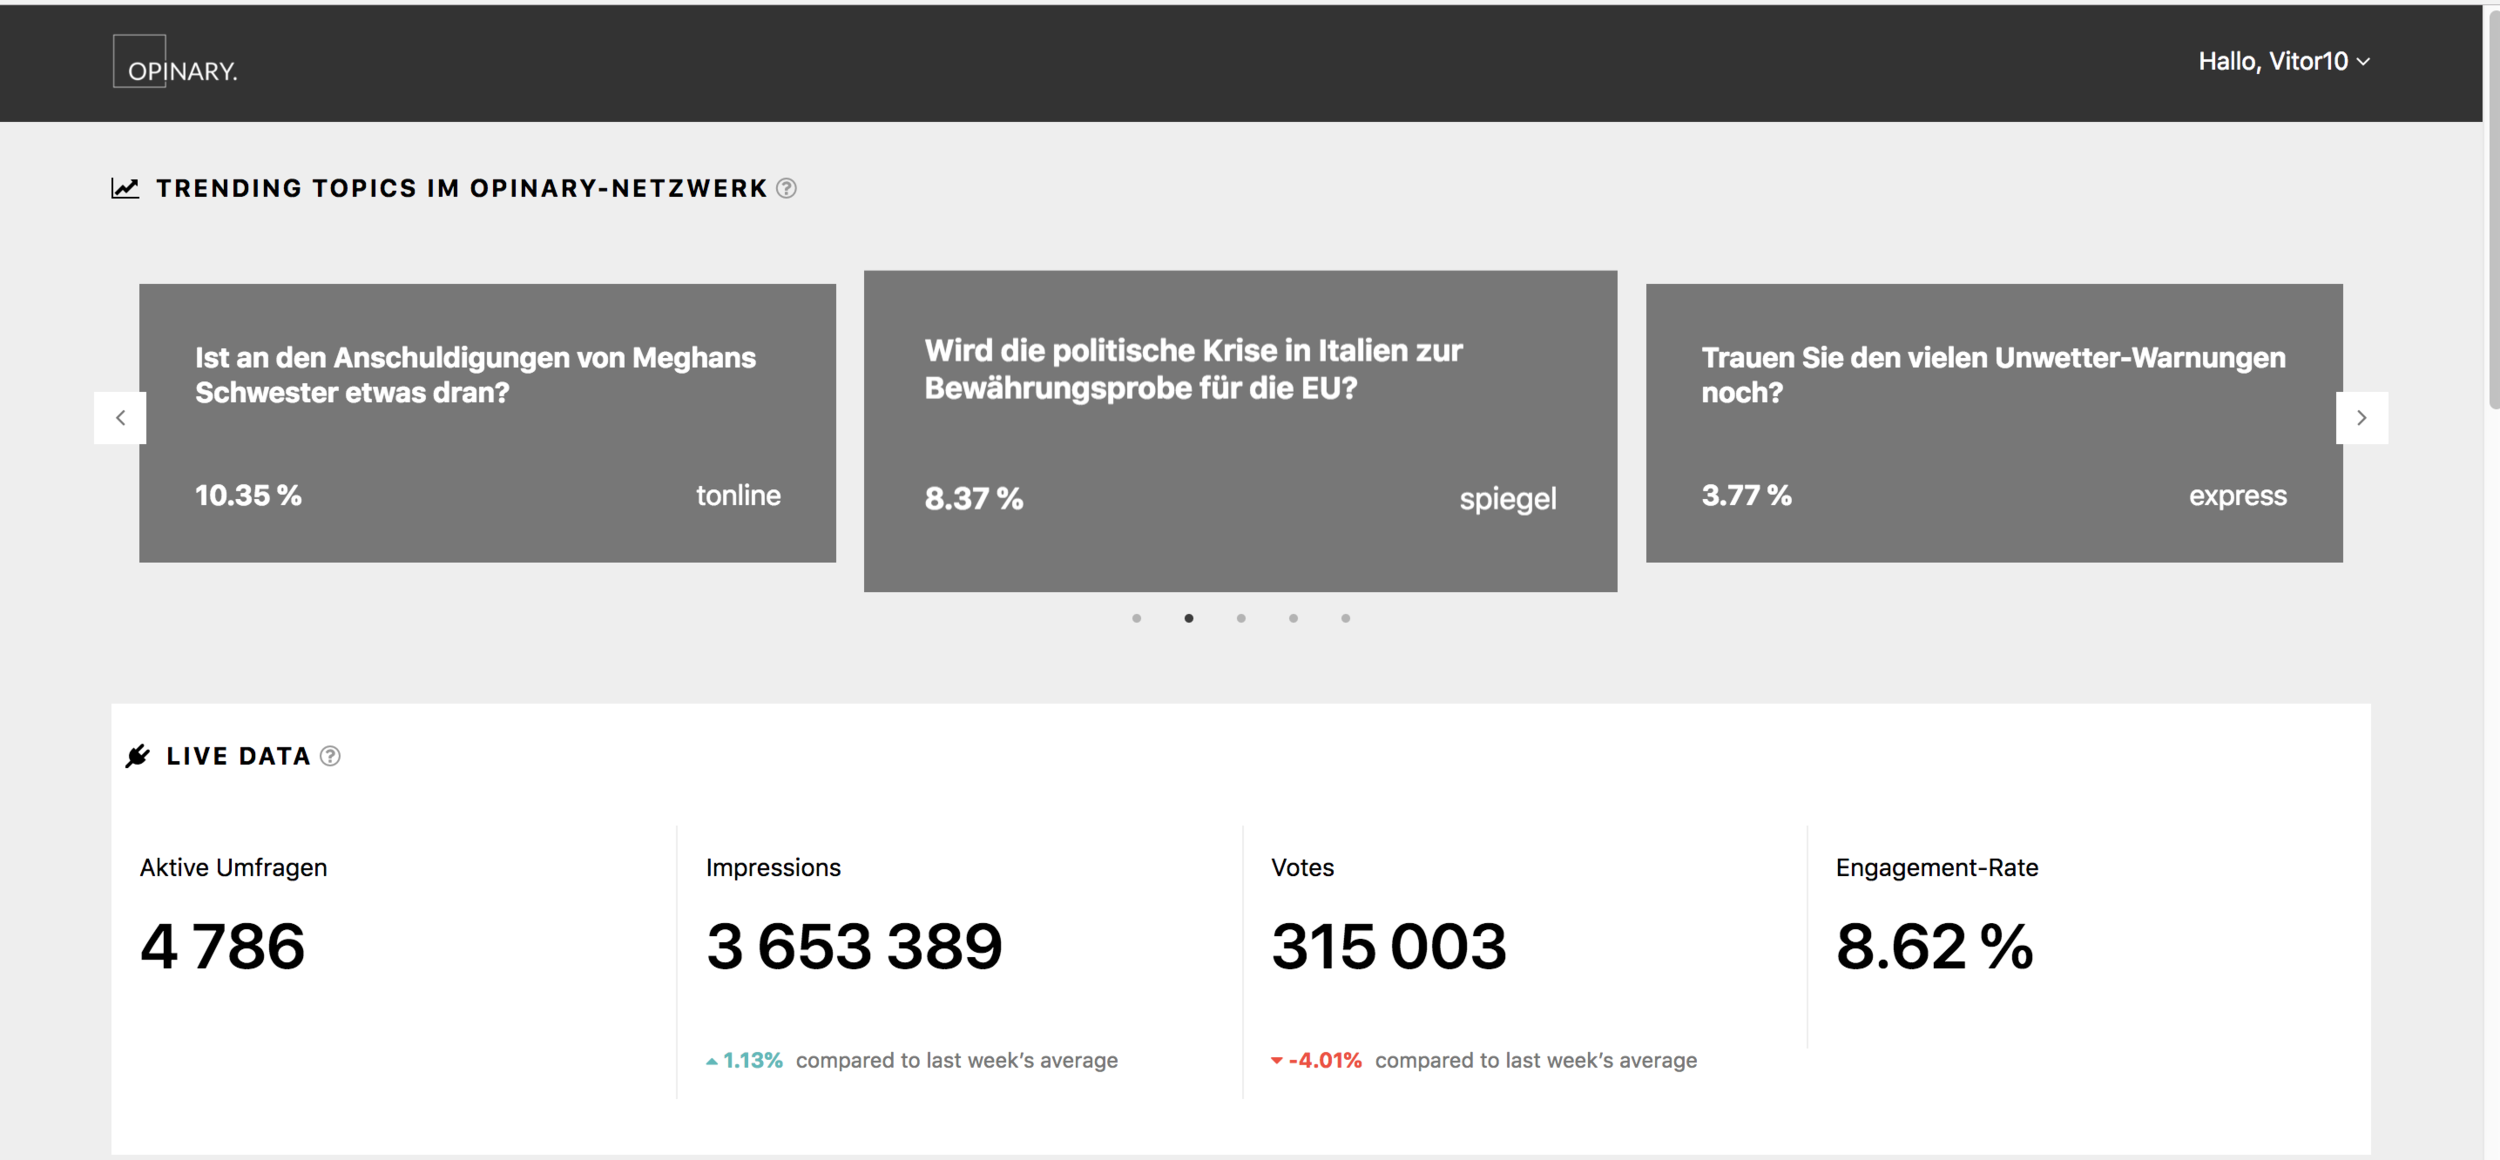Expand the Hallo, Vitor10 user menu
This screenshot has width=2500, height=1160.
click(x=2283, y=62)
